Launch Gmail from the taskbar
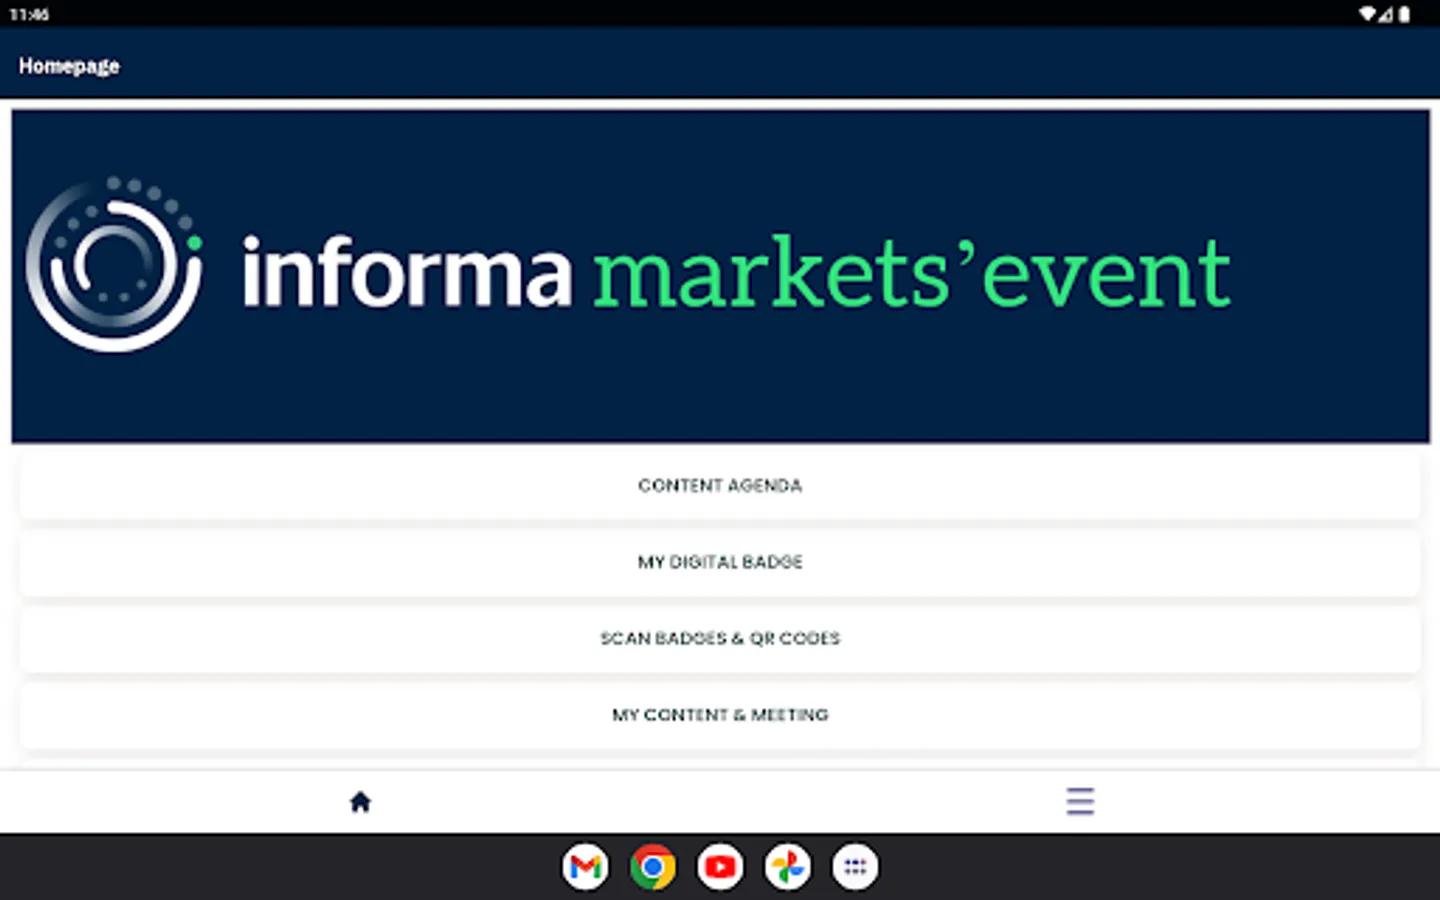The width and height of the screenshot is (1440, 900). pos(585,867)
